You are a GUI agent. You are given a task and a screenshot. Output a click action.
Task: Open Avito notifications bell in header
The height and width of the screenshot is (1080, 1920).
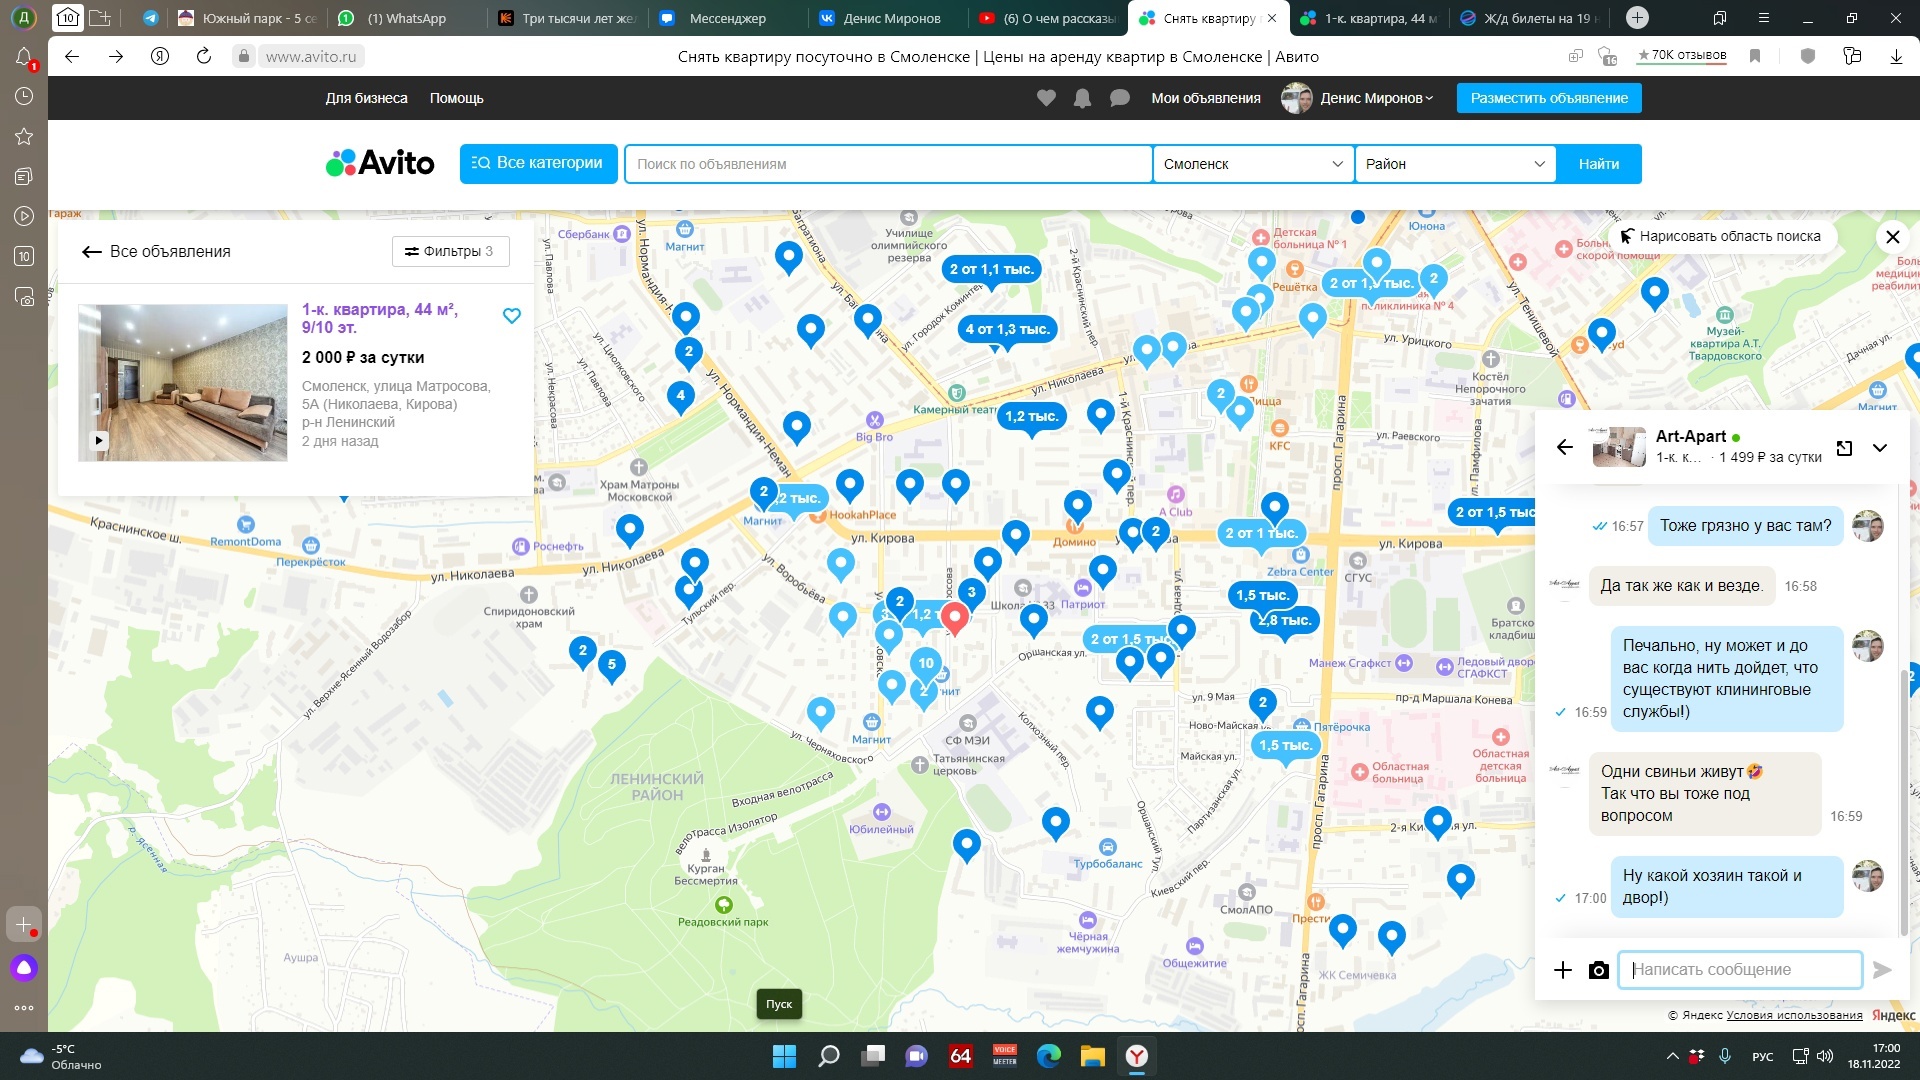pyautogui.click(x=1082, y=98)
